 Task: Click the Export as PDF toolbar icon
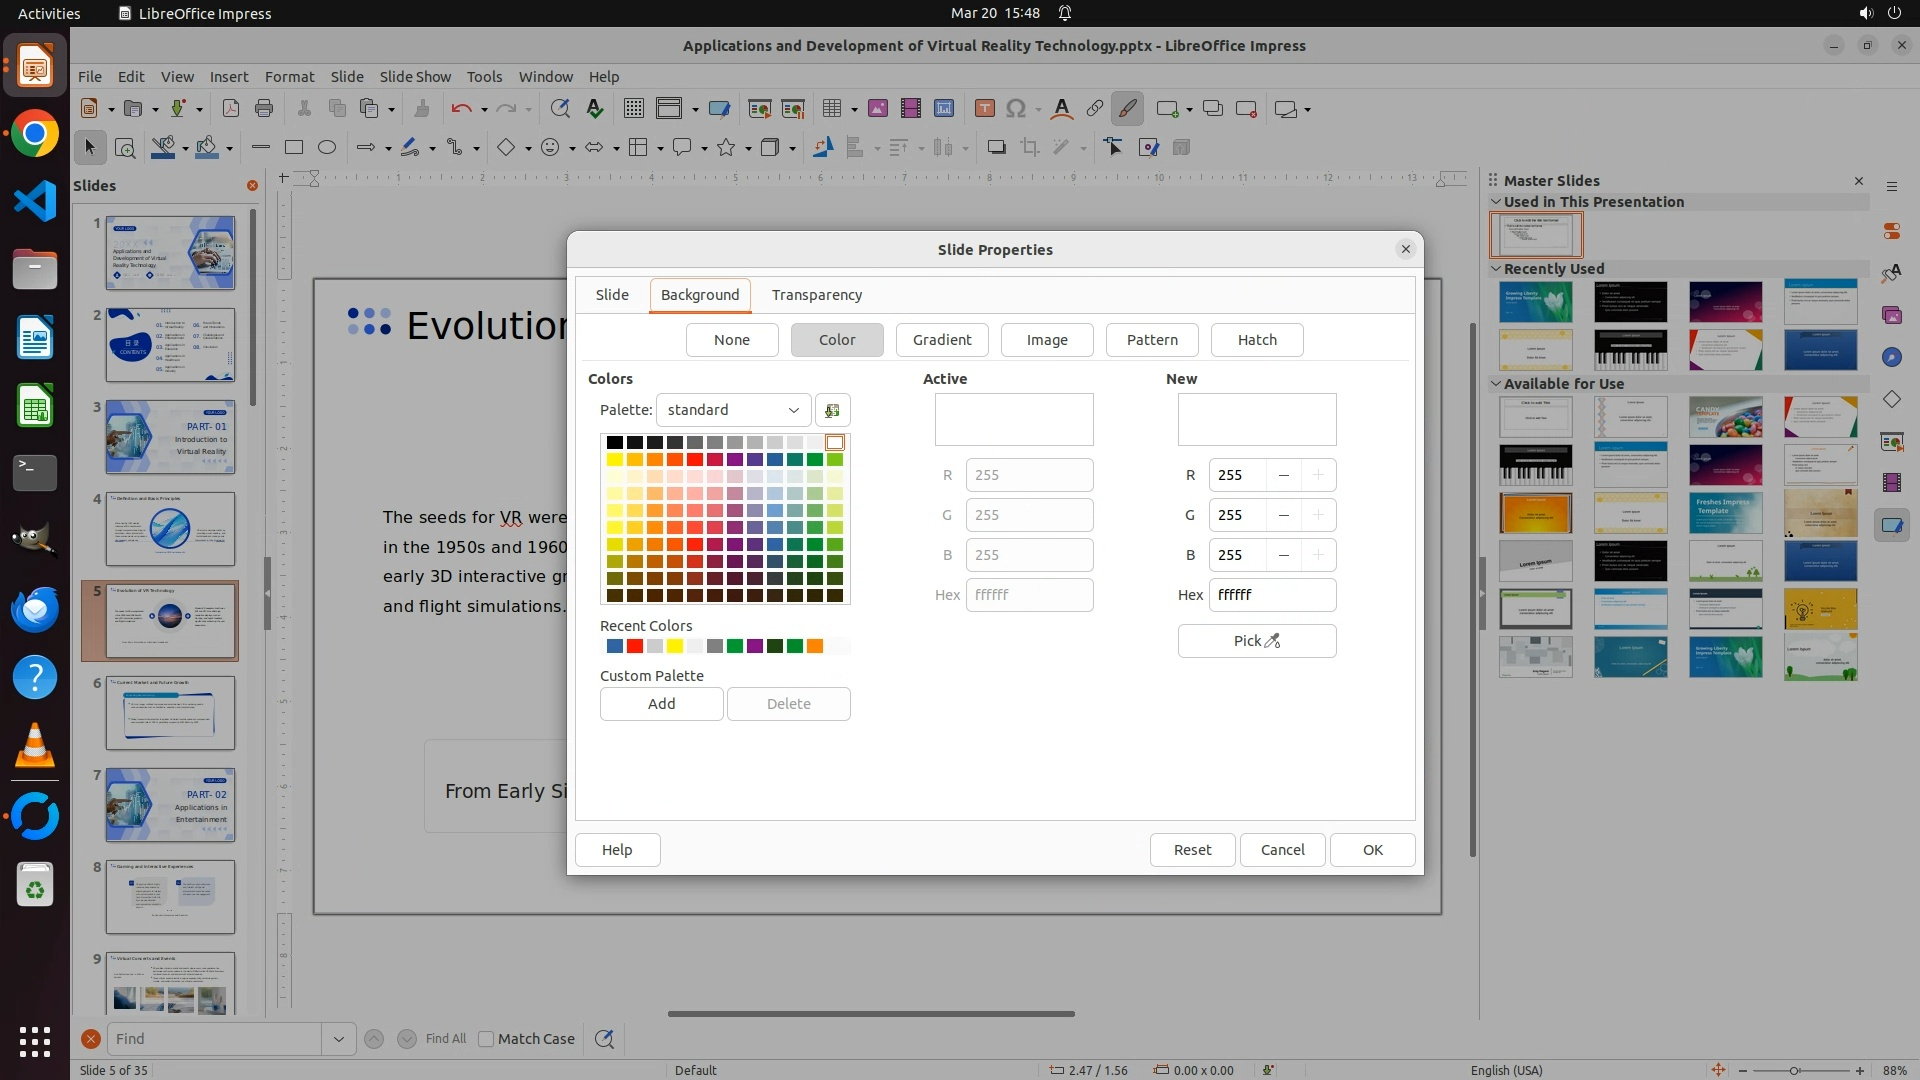coord(230,109)
